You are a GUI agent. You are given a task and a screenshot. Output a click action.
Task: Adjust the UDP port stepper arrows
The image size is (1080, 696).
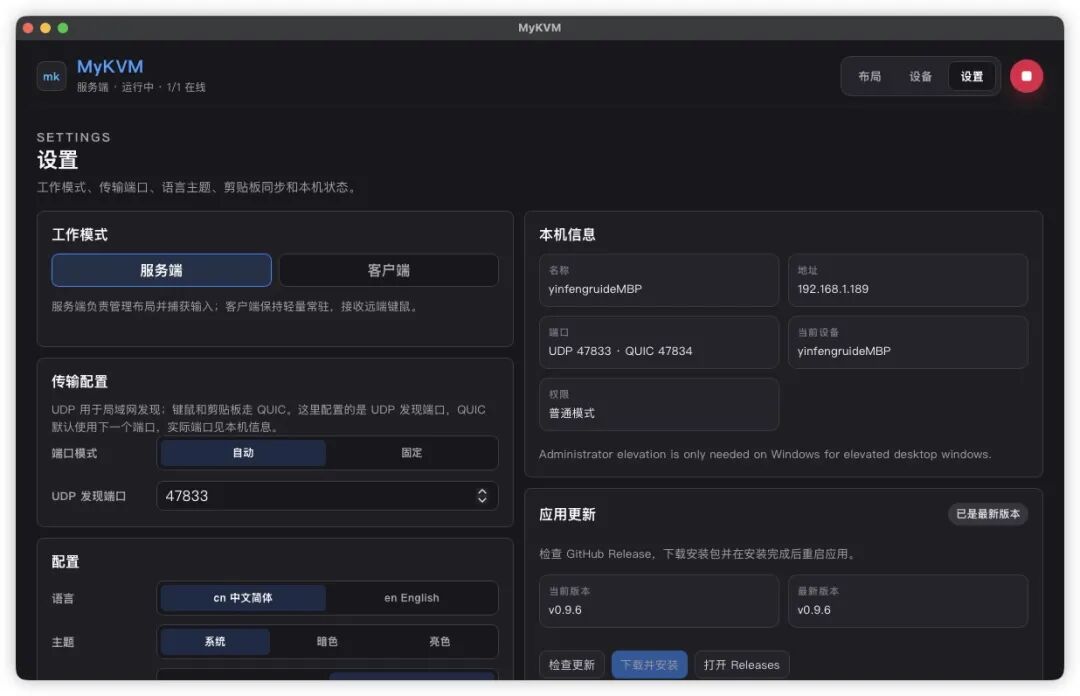tap(482, 496)
